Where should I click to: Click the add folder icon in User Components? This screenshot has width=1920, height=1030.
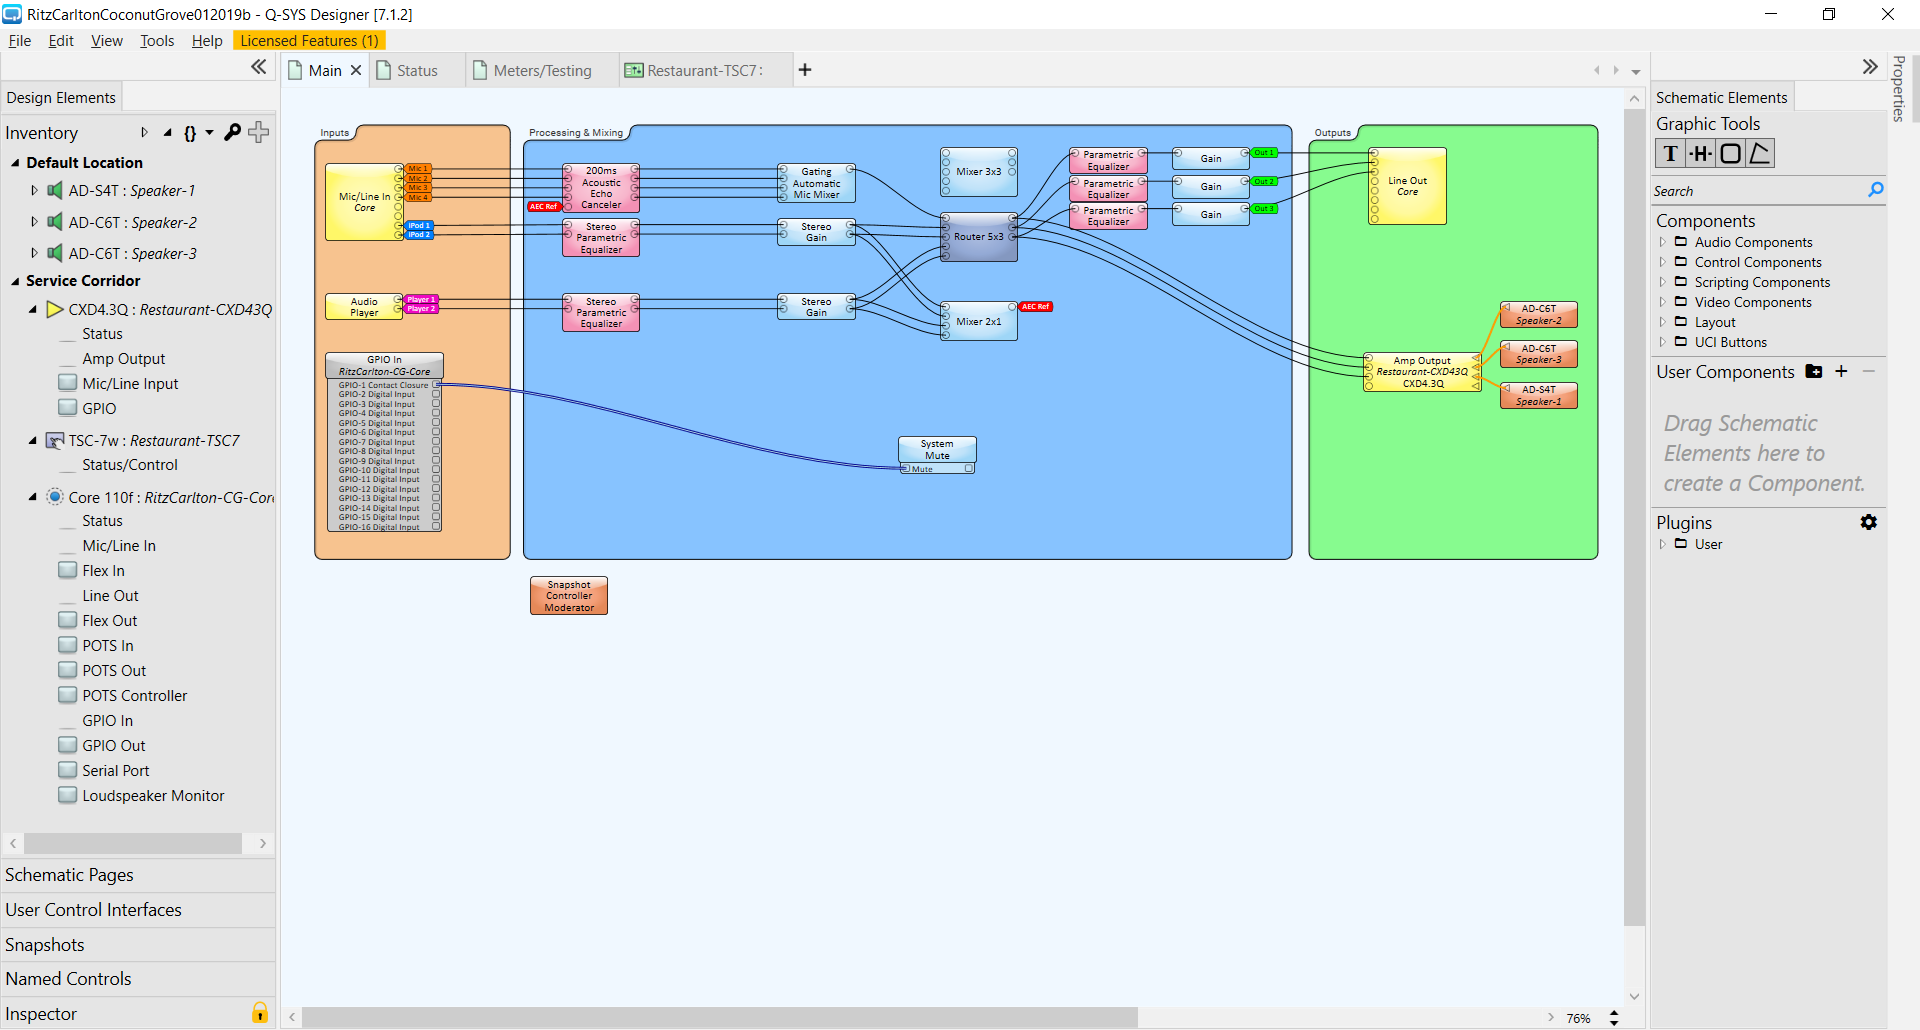point(1814,372)
